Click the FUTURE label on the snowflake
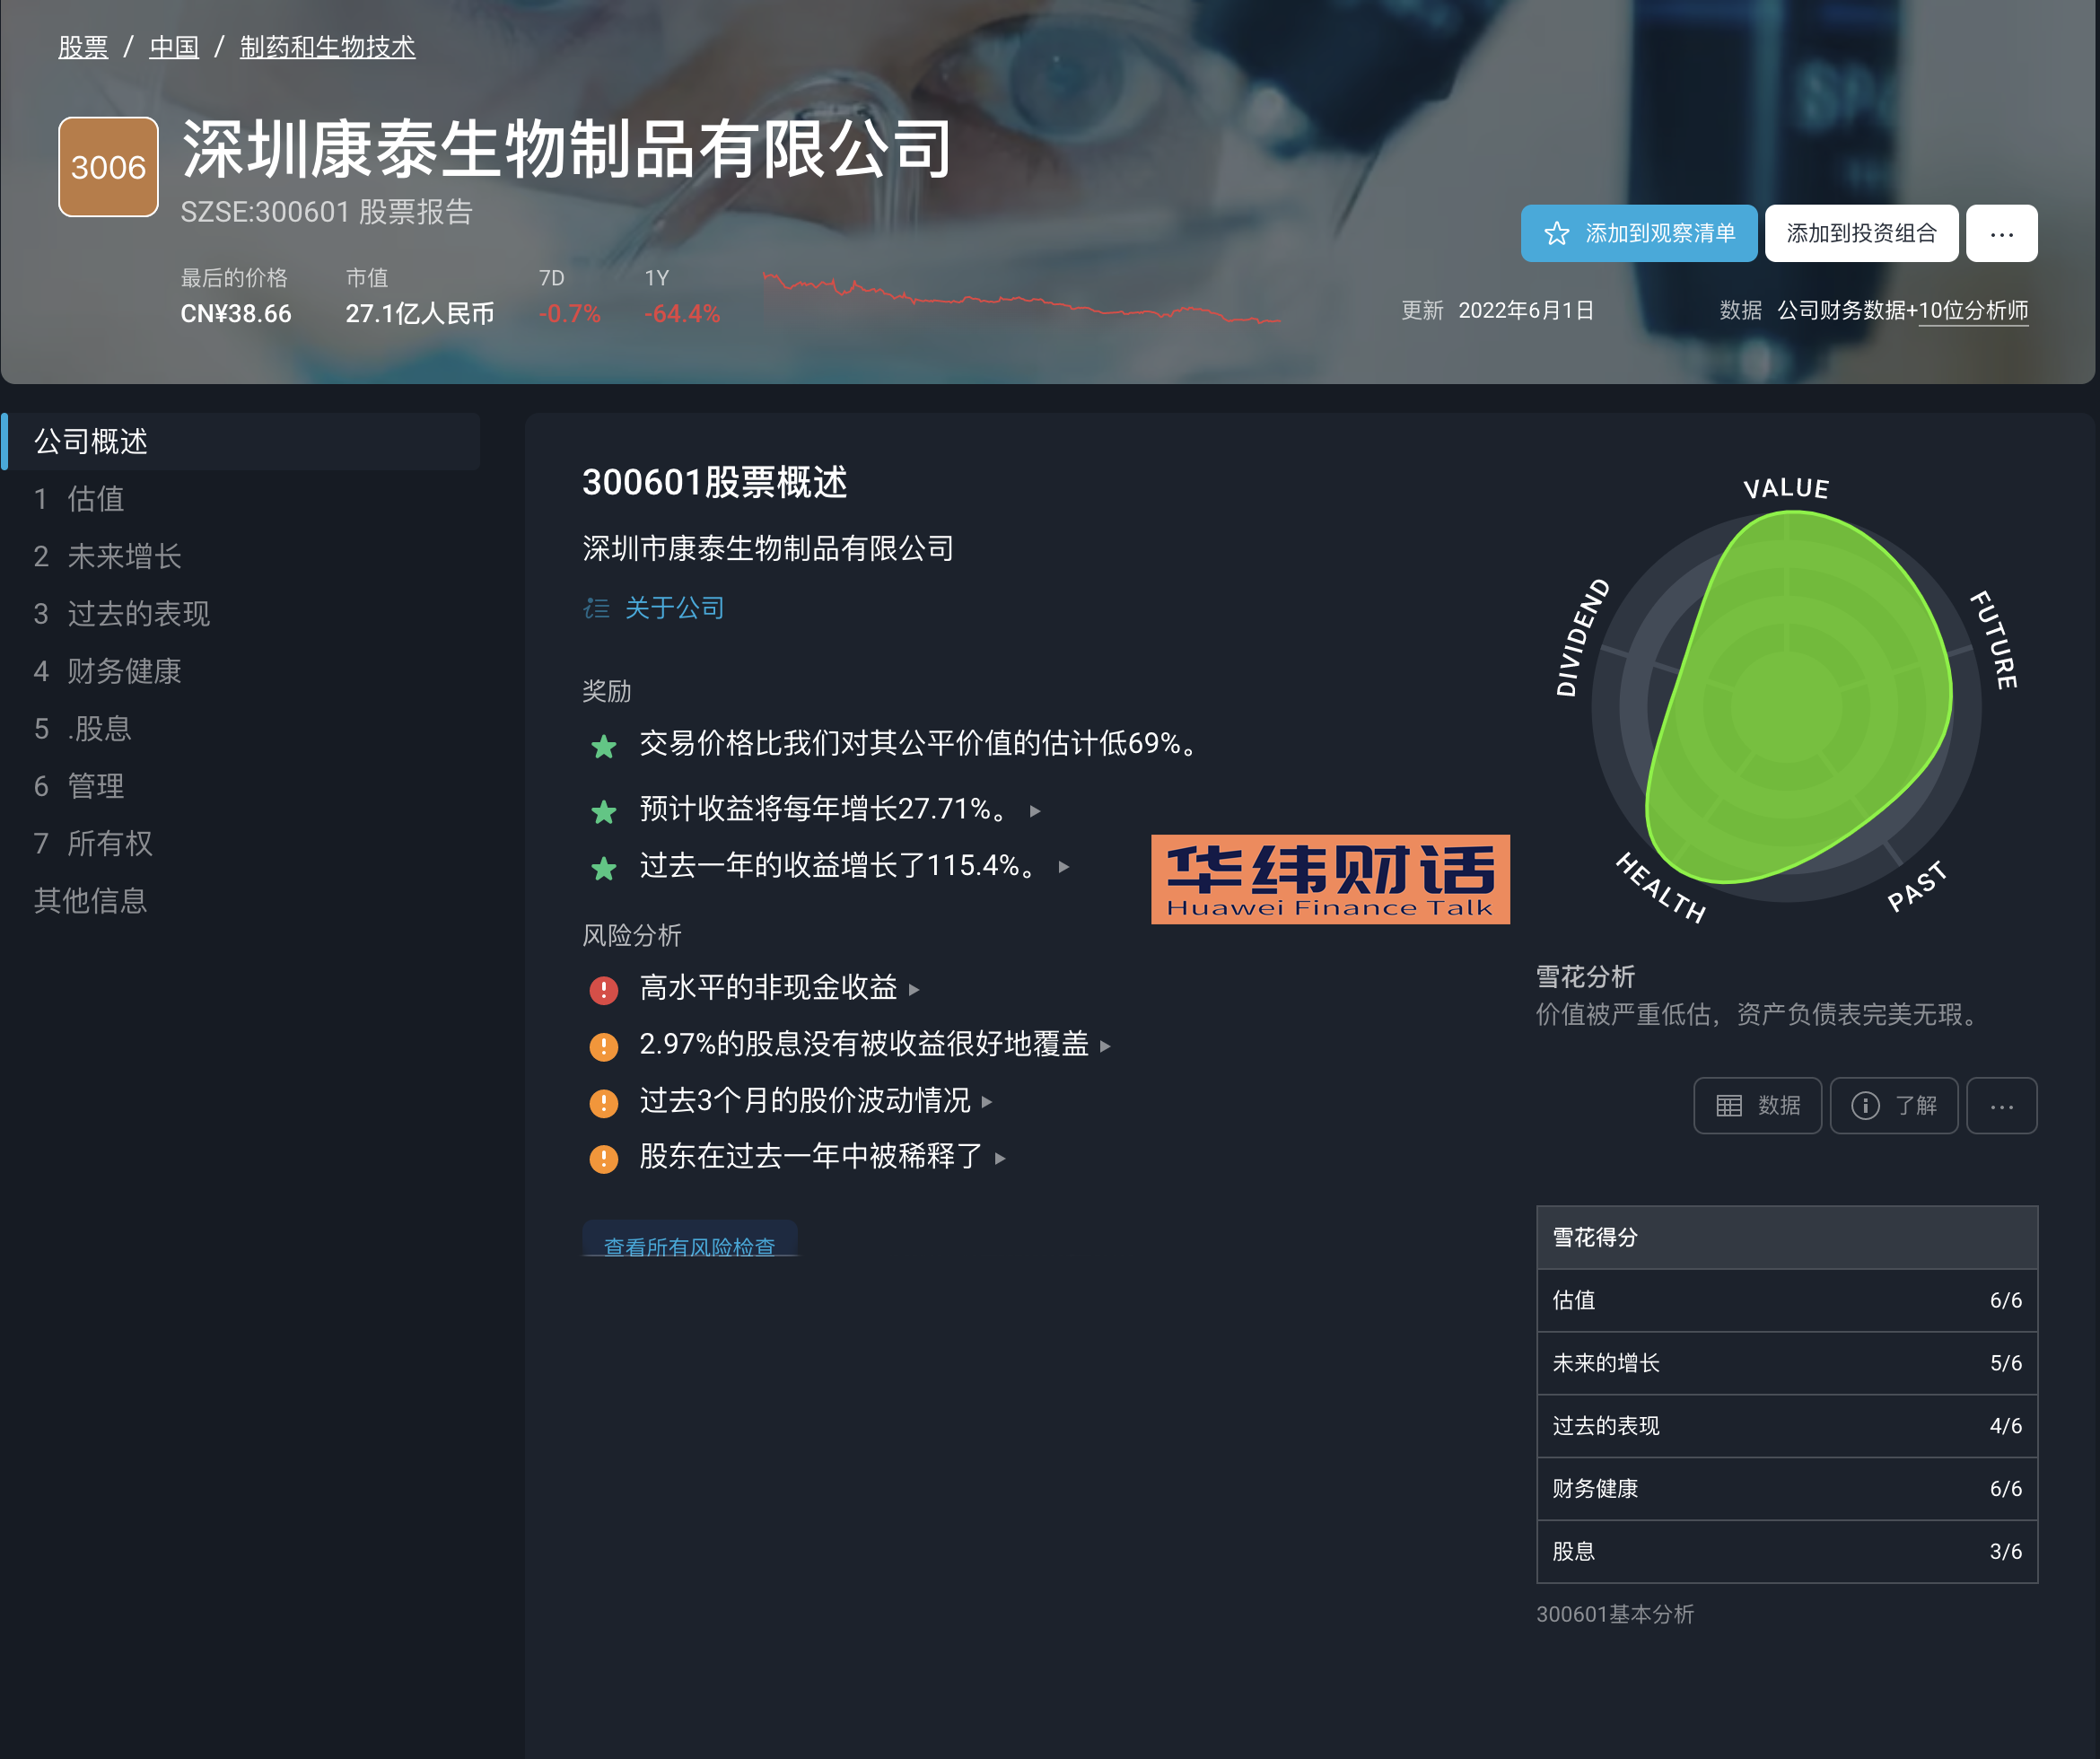This screenshot has height=1759, width=2100. (1994, 640)
